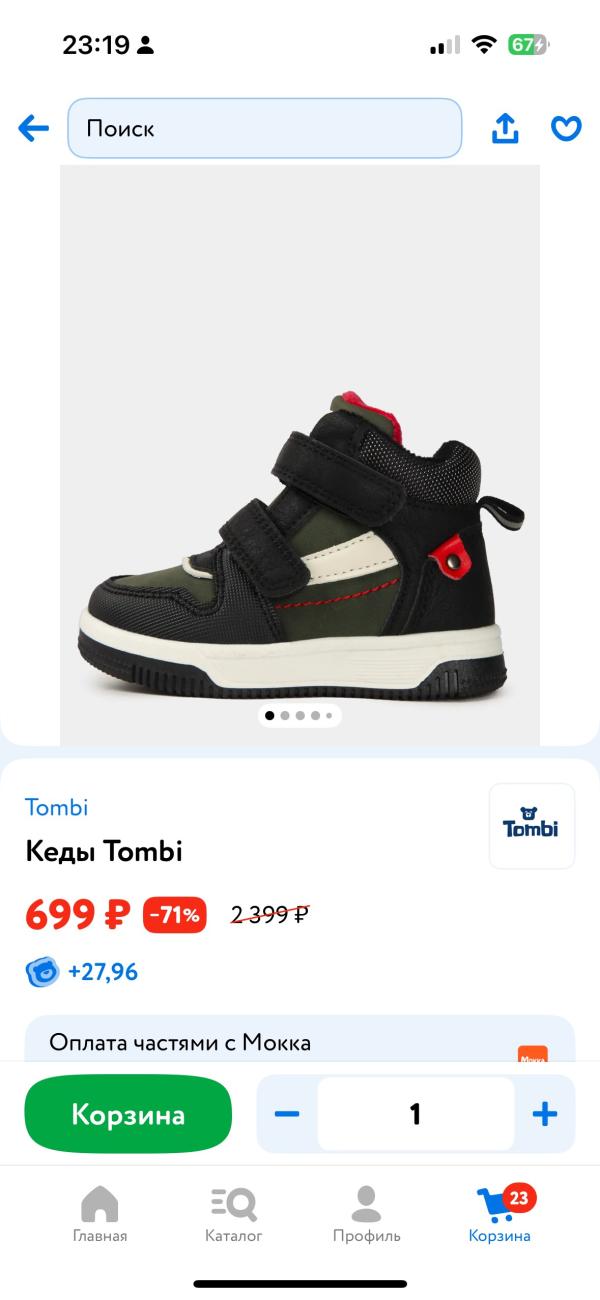Add sneakers to favorites with heart icon
This screenshot has height=1300, width=600.
click(566, 128)
